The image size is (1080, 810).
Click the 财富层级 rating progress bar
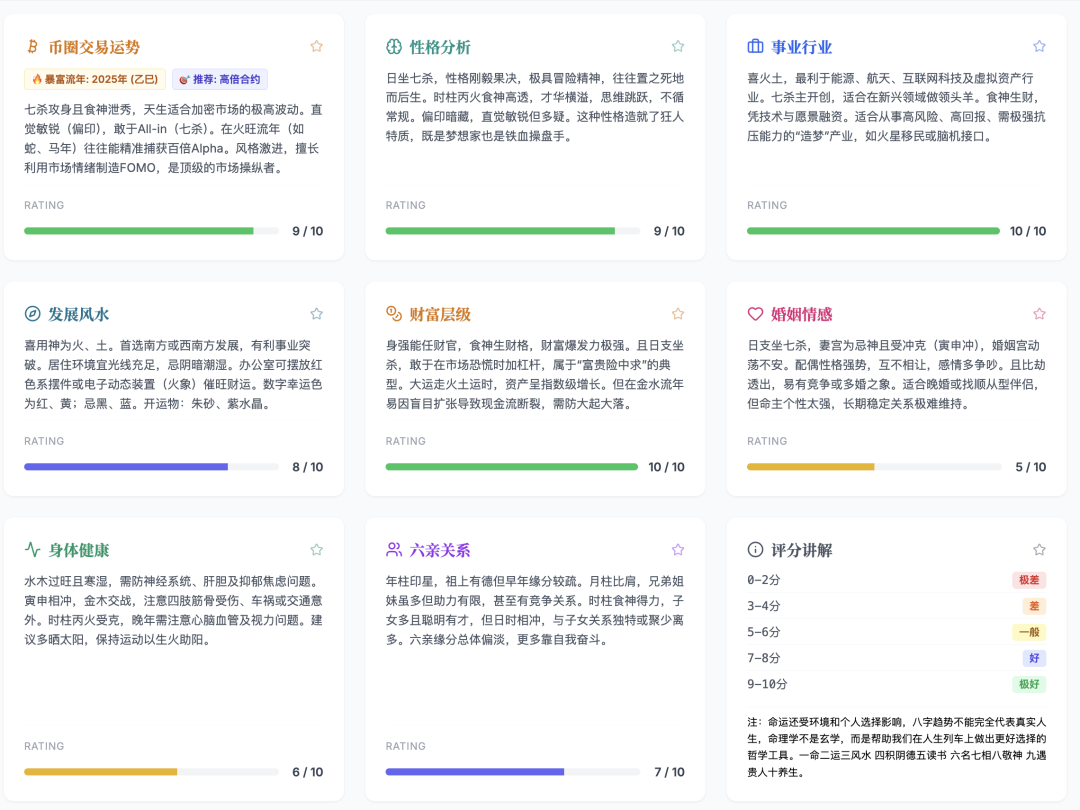511,466
